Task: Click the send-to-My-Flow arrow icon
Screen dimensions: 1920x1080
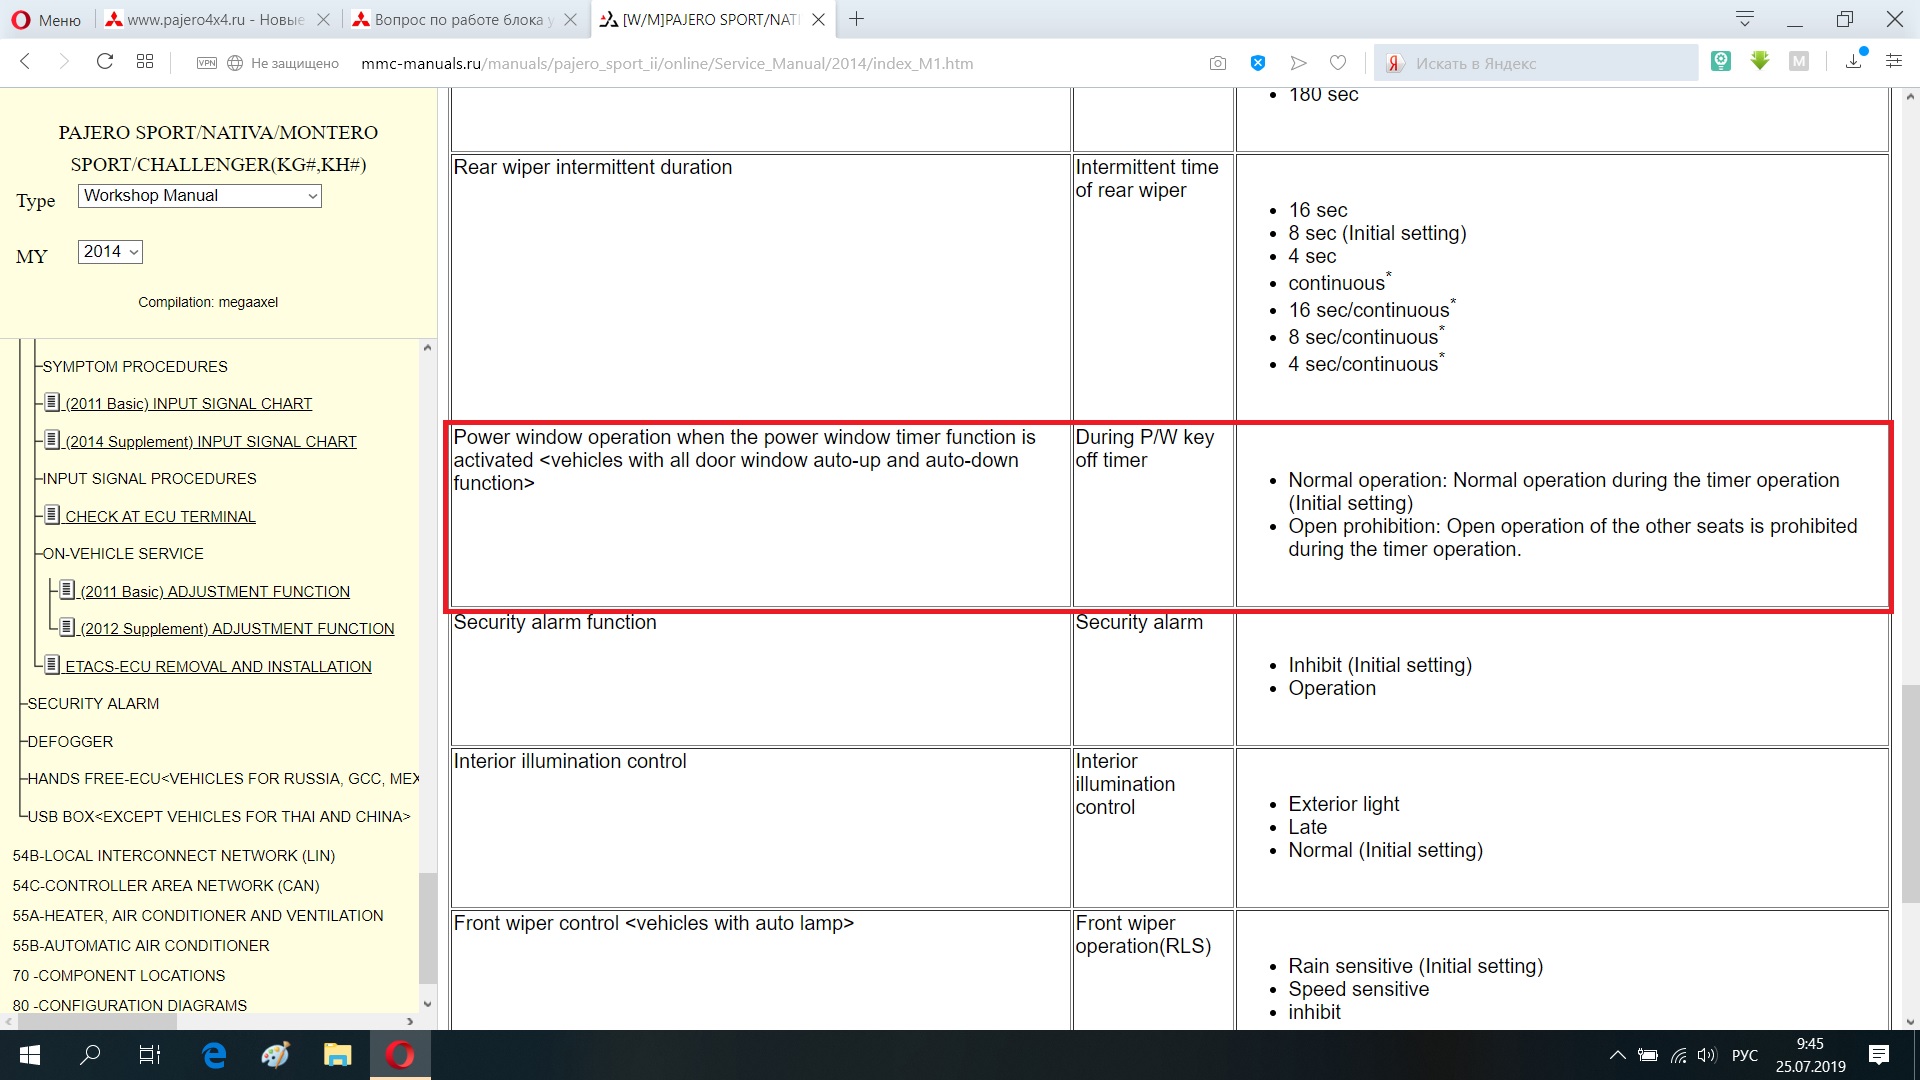Action: [1298, 63]
